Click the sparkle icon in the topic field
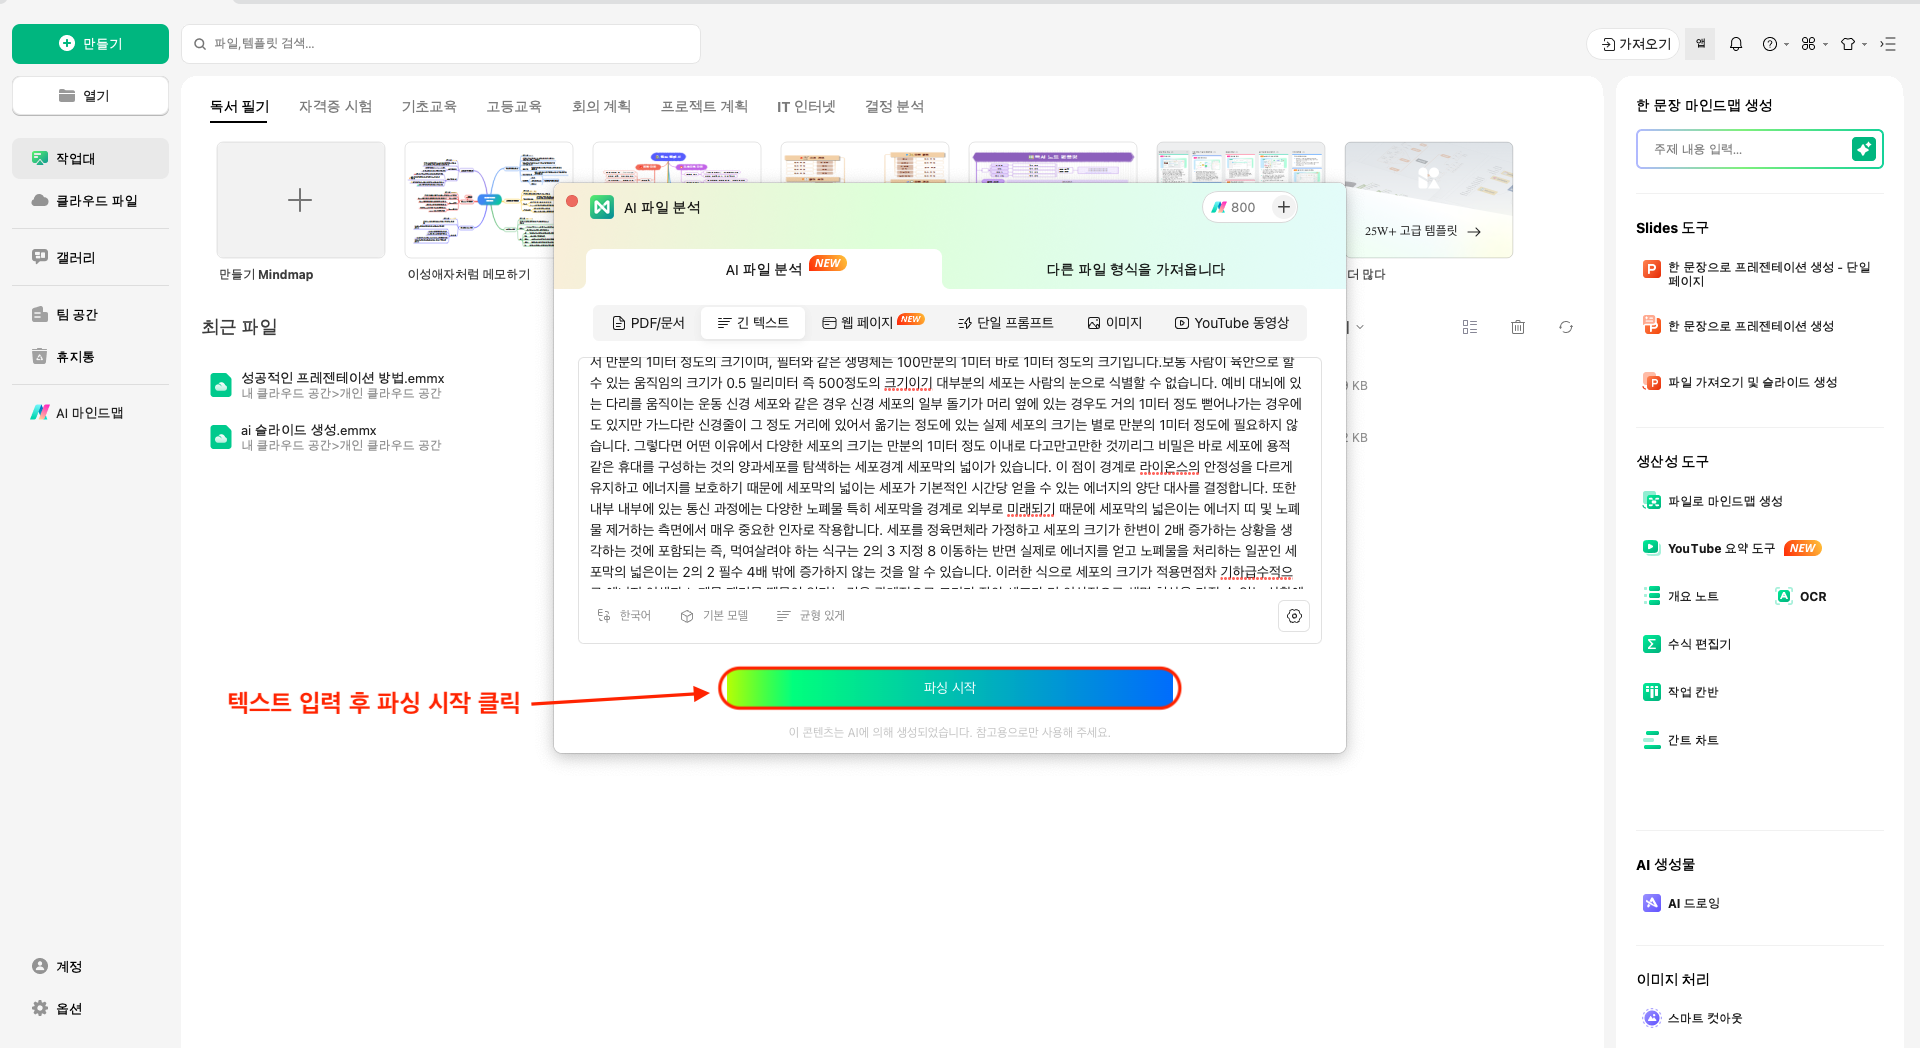Image resolution: width=1920 pixels, height=1048 pixels. point(1863,149)
